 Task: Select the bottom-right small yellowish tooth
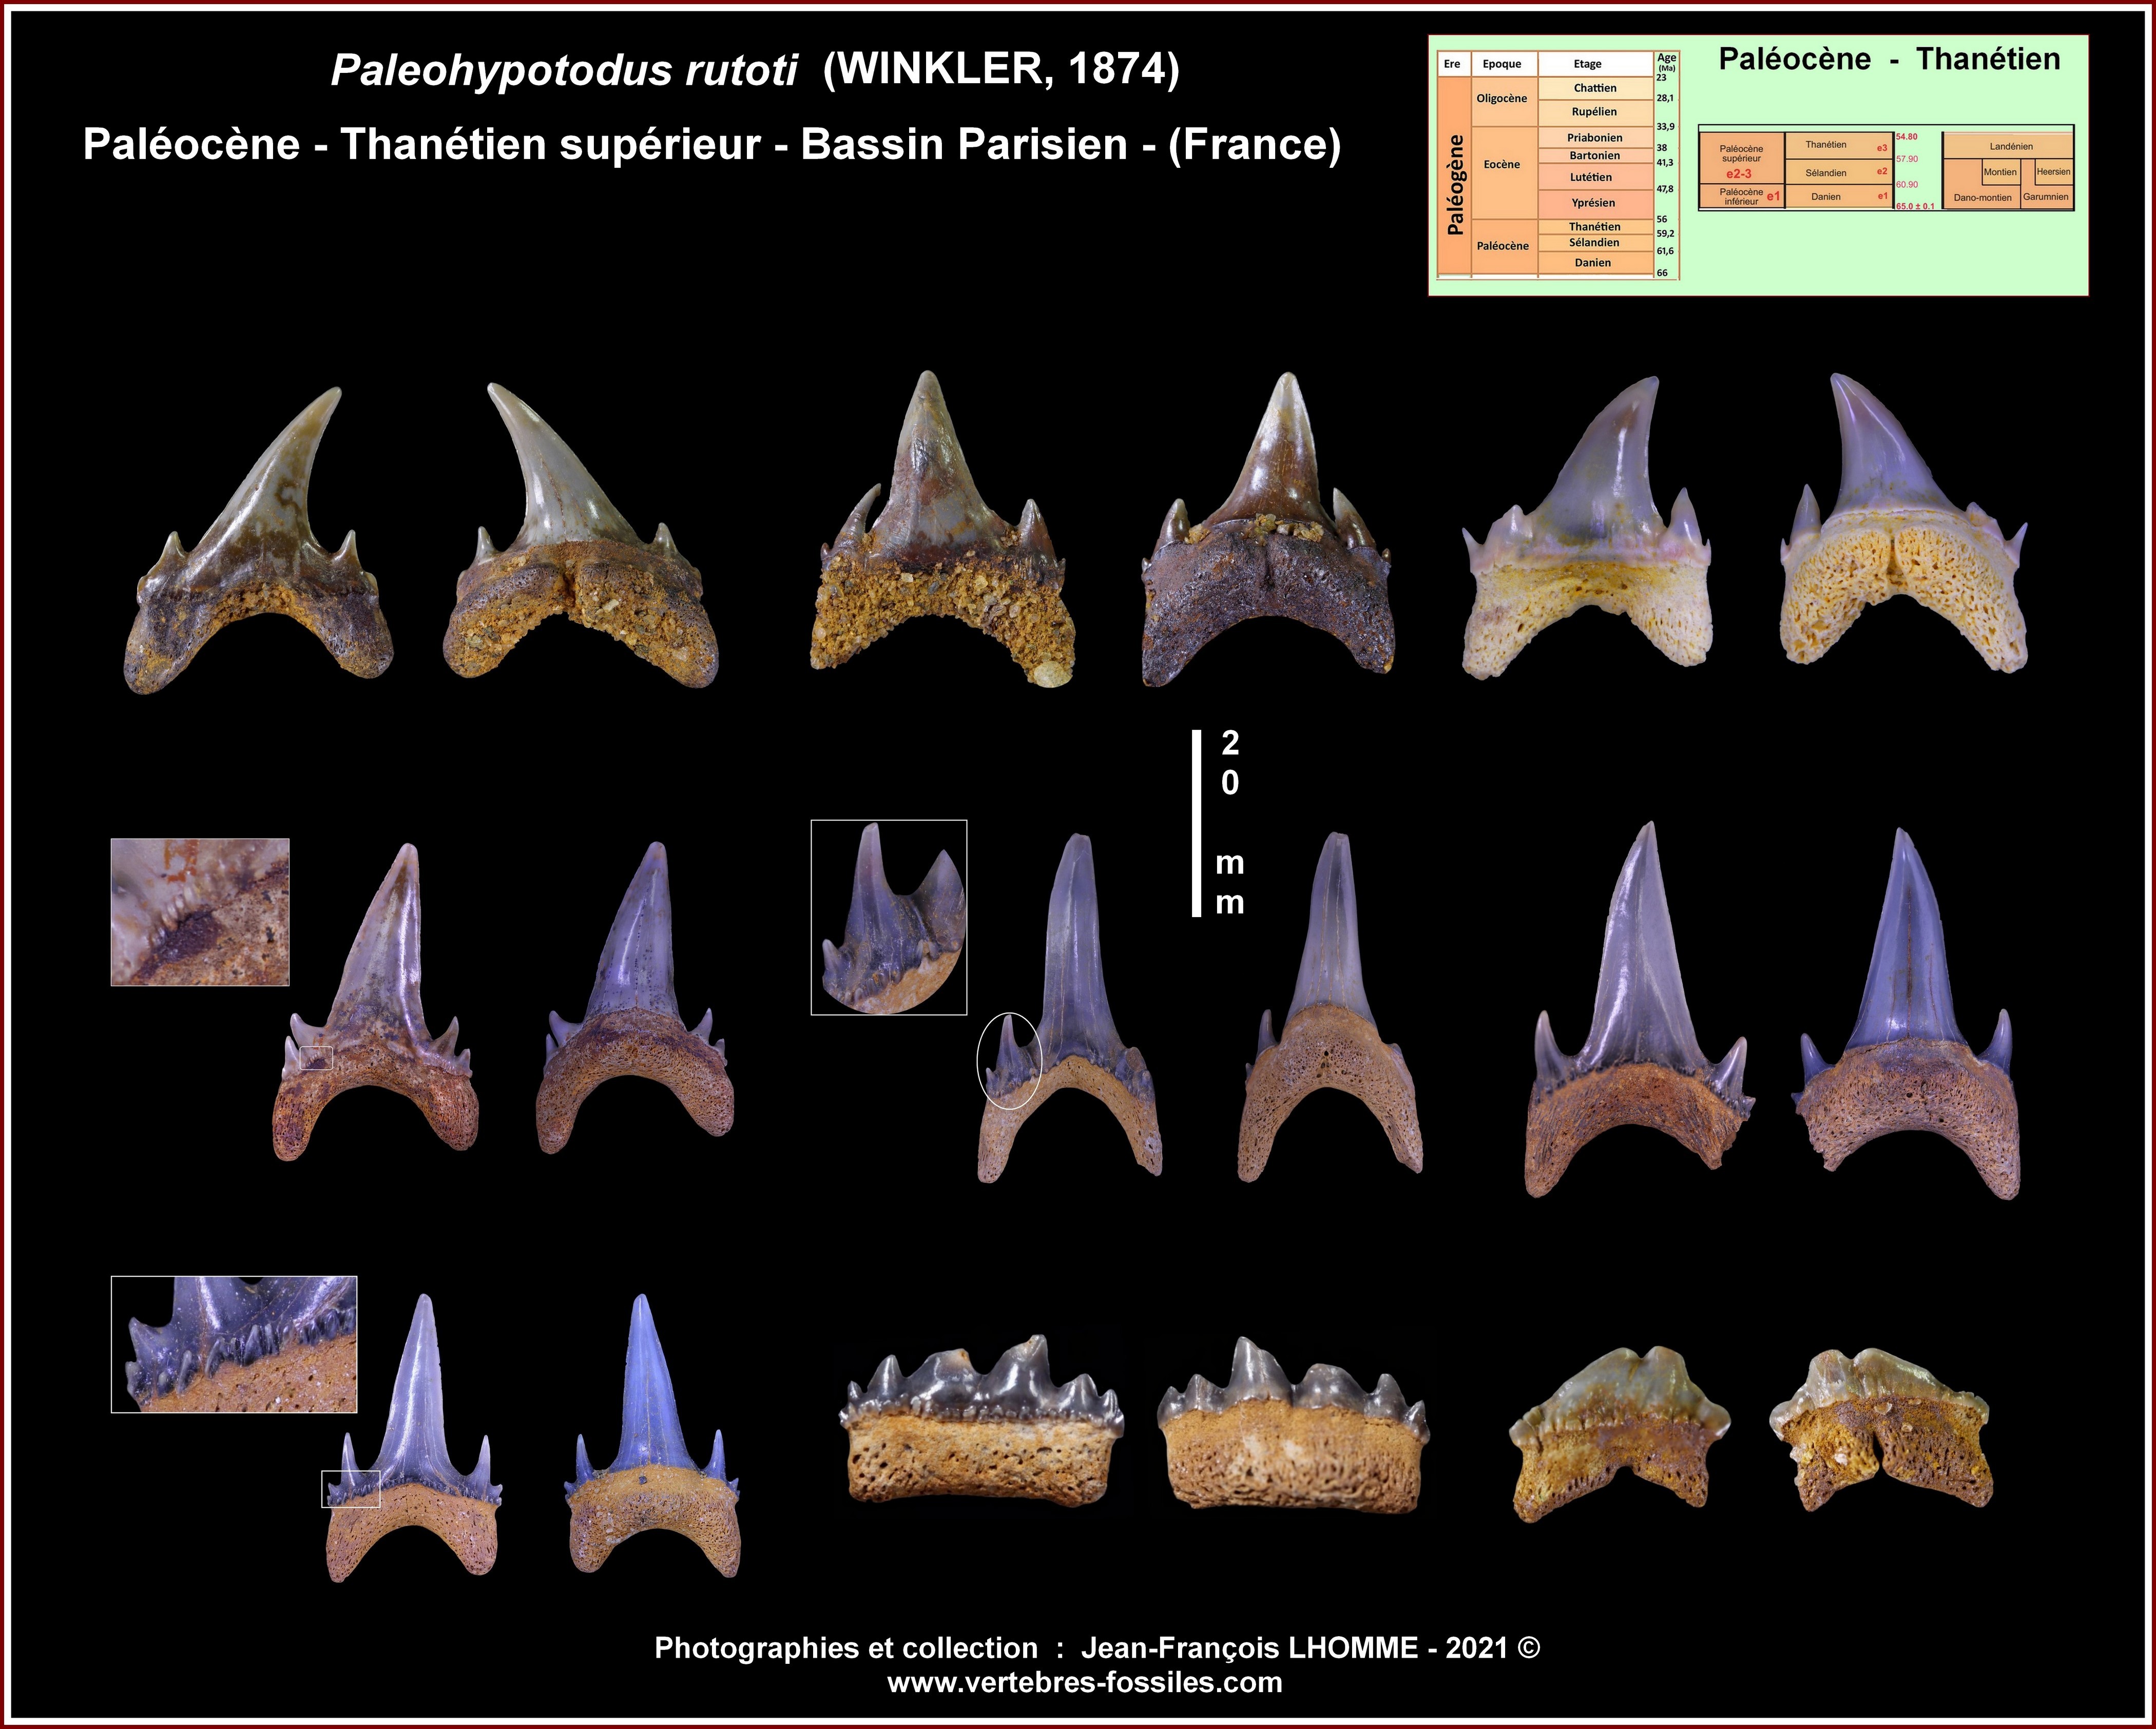(x=1880, y=1430)
